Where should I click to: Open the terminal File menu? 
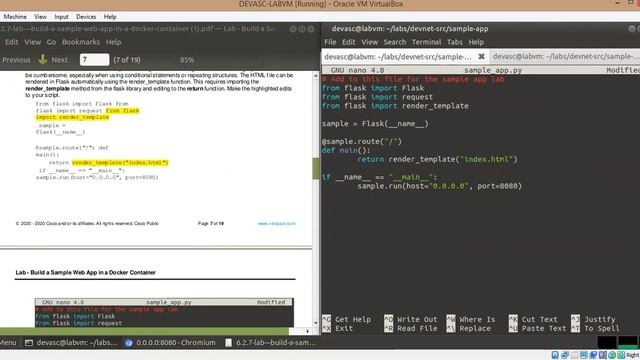330,42
